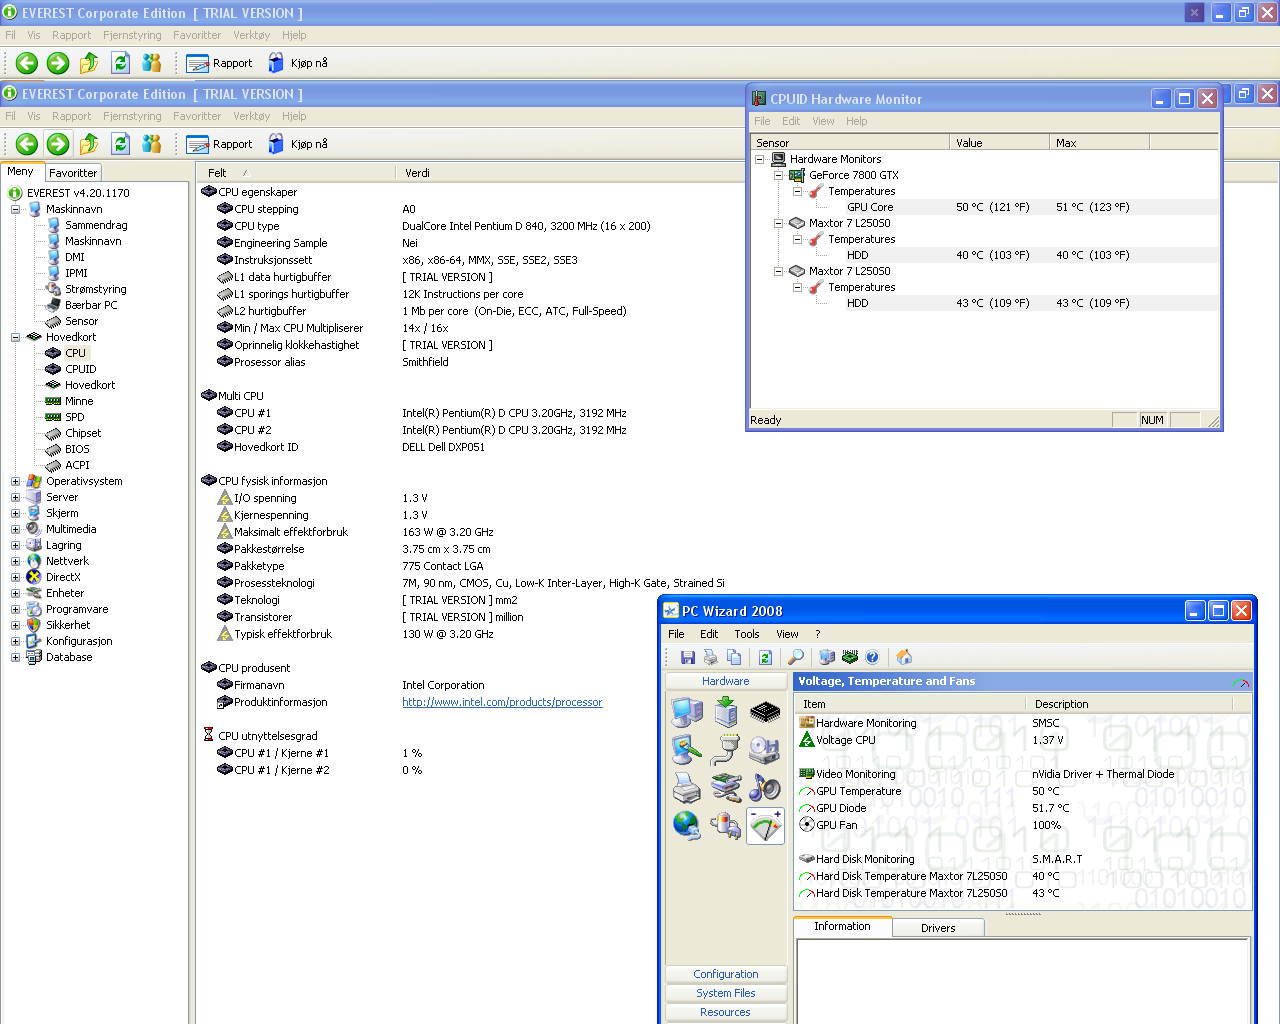
Task: Open the Configuration section in PC Wizard
Action: (x=726, y=974)
